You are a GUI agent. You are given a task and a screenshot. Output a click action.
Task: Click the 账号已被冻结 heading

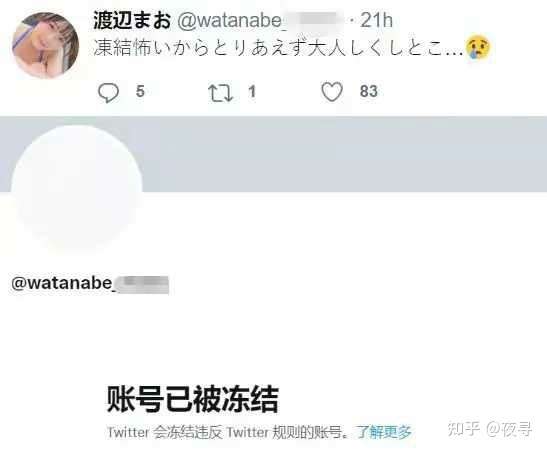pyautogui.click(x=192, y=399)
